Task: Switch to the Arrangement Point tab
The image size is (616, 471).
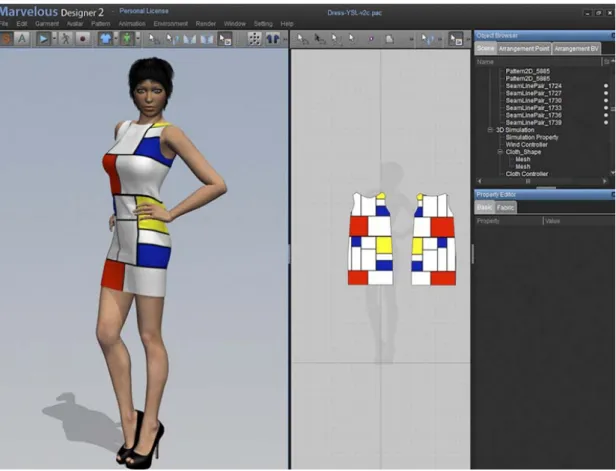Action: click(524, 49)
